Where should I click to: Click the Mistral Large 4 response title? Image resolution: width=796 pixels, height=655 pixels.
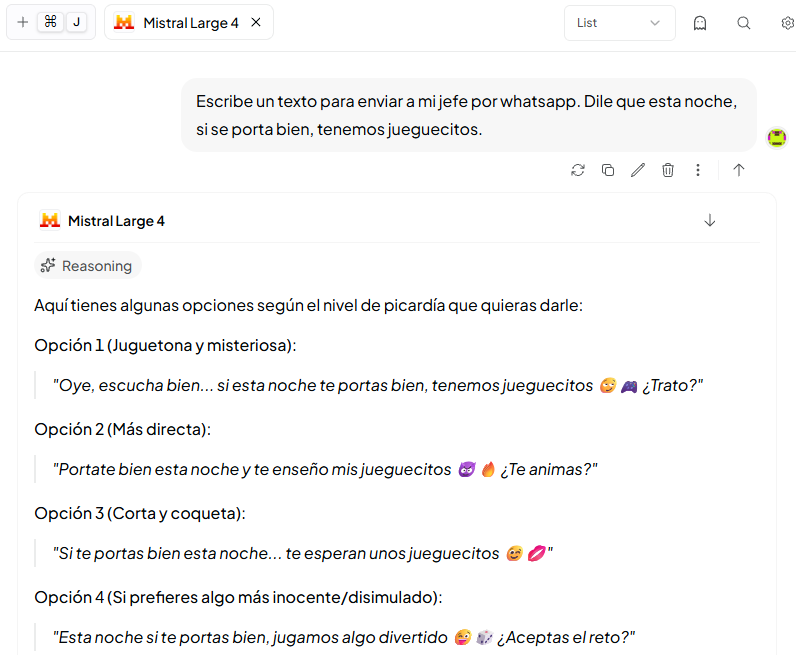click(x=116, y=221)
